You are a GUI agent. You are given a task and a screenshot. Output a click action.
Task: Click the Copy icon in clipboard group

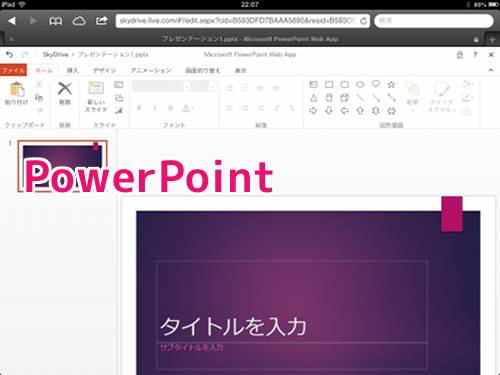tap(39, 98)
